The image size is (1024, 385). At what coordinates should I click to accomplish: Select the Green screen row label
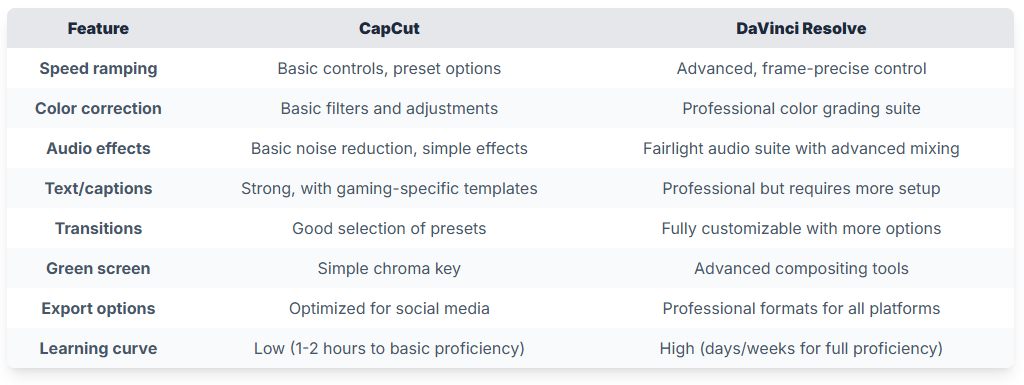click(98, 268)
